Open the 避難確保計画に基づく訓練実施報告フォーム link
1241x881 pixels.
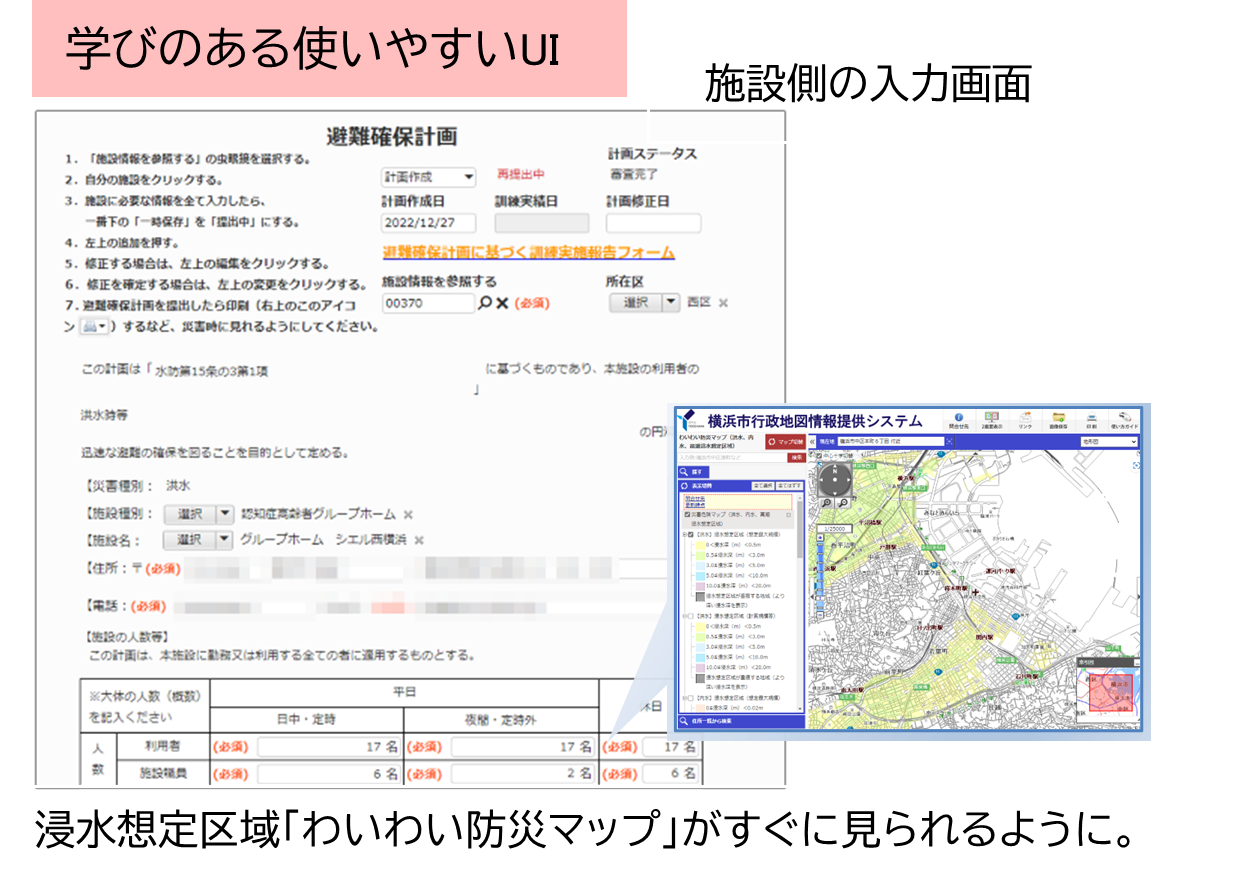tap(529, 252)
